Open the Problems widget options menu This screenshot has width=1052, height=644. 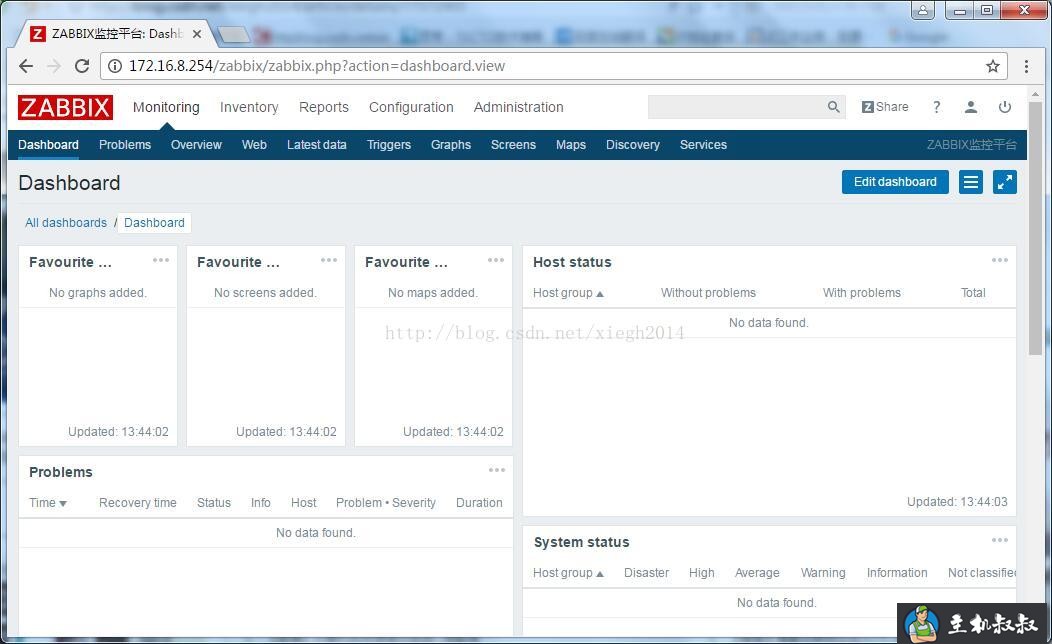(x=496, y=470)
